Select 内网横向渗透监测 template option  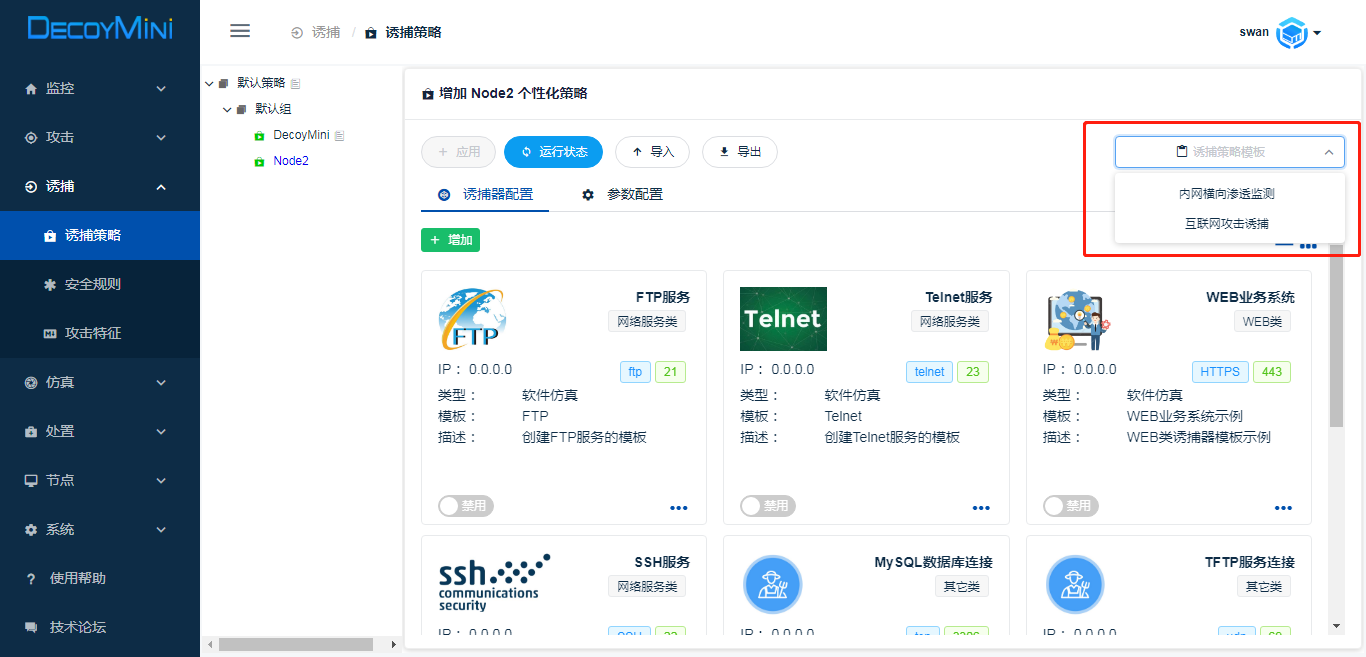point(1227,194)
